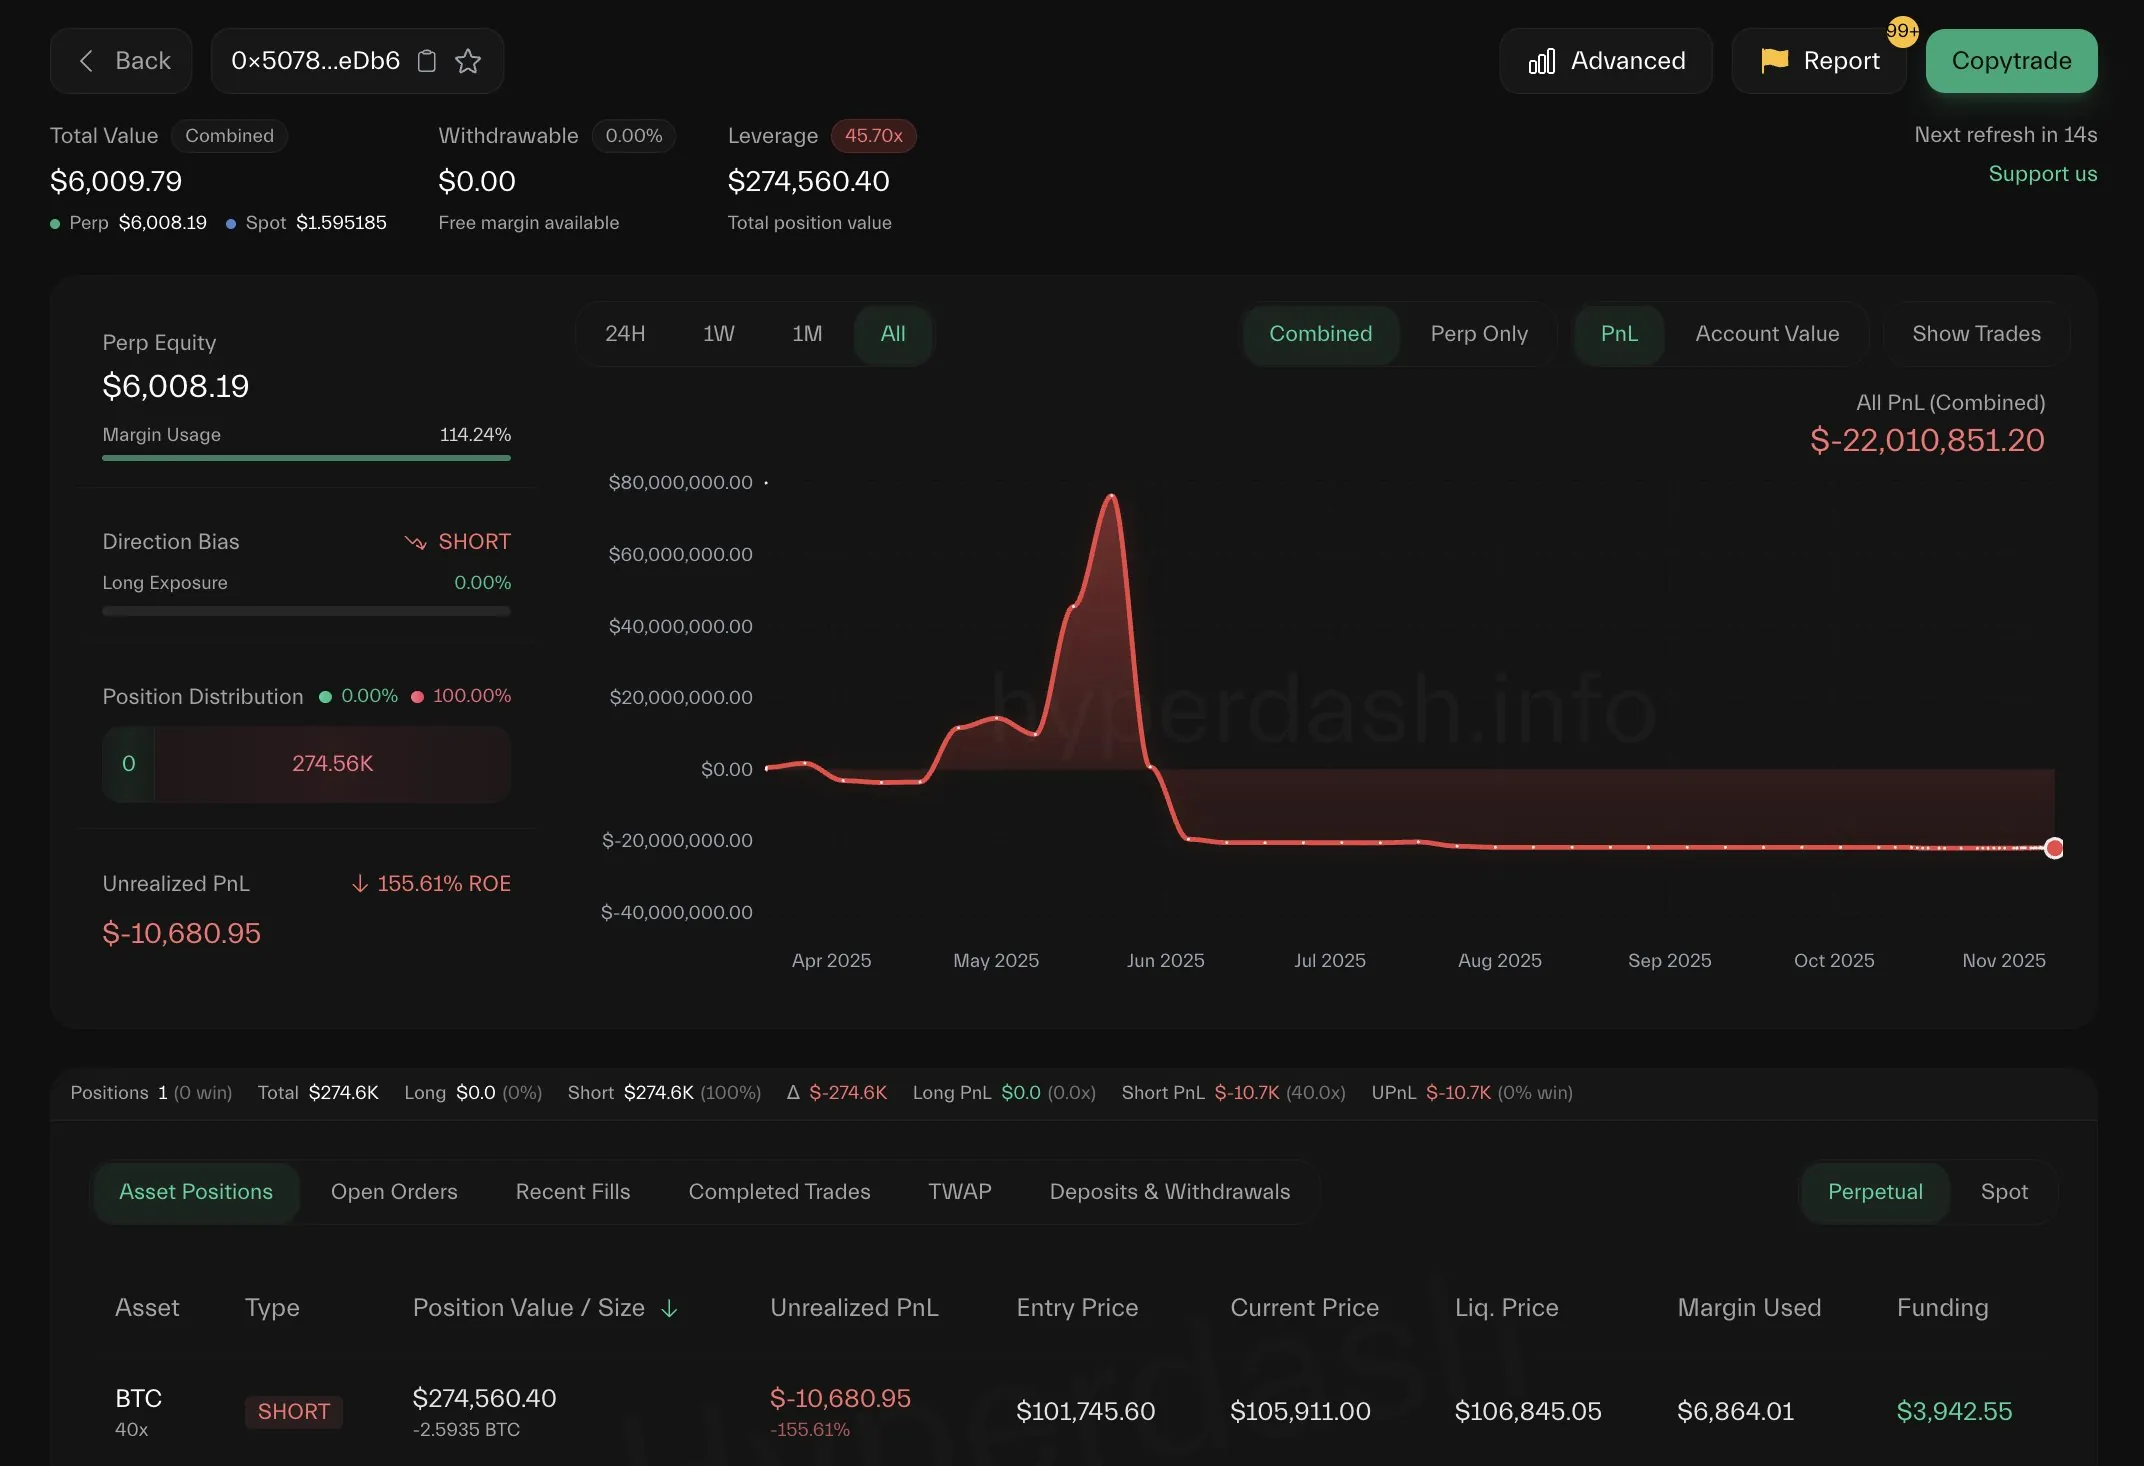Image resolution: width=2144 pixels, height=1466 pixels.
Task: Click the 99+ notification badge
Action: (x=1902, y=31)
